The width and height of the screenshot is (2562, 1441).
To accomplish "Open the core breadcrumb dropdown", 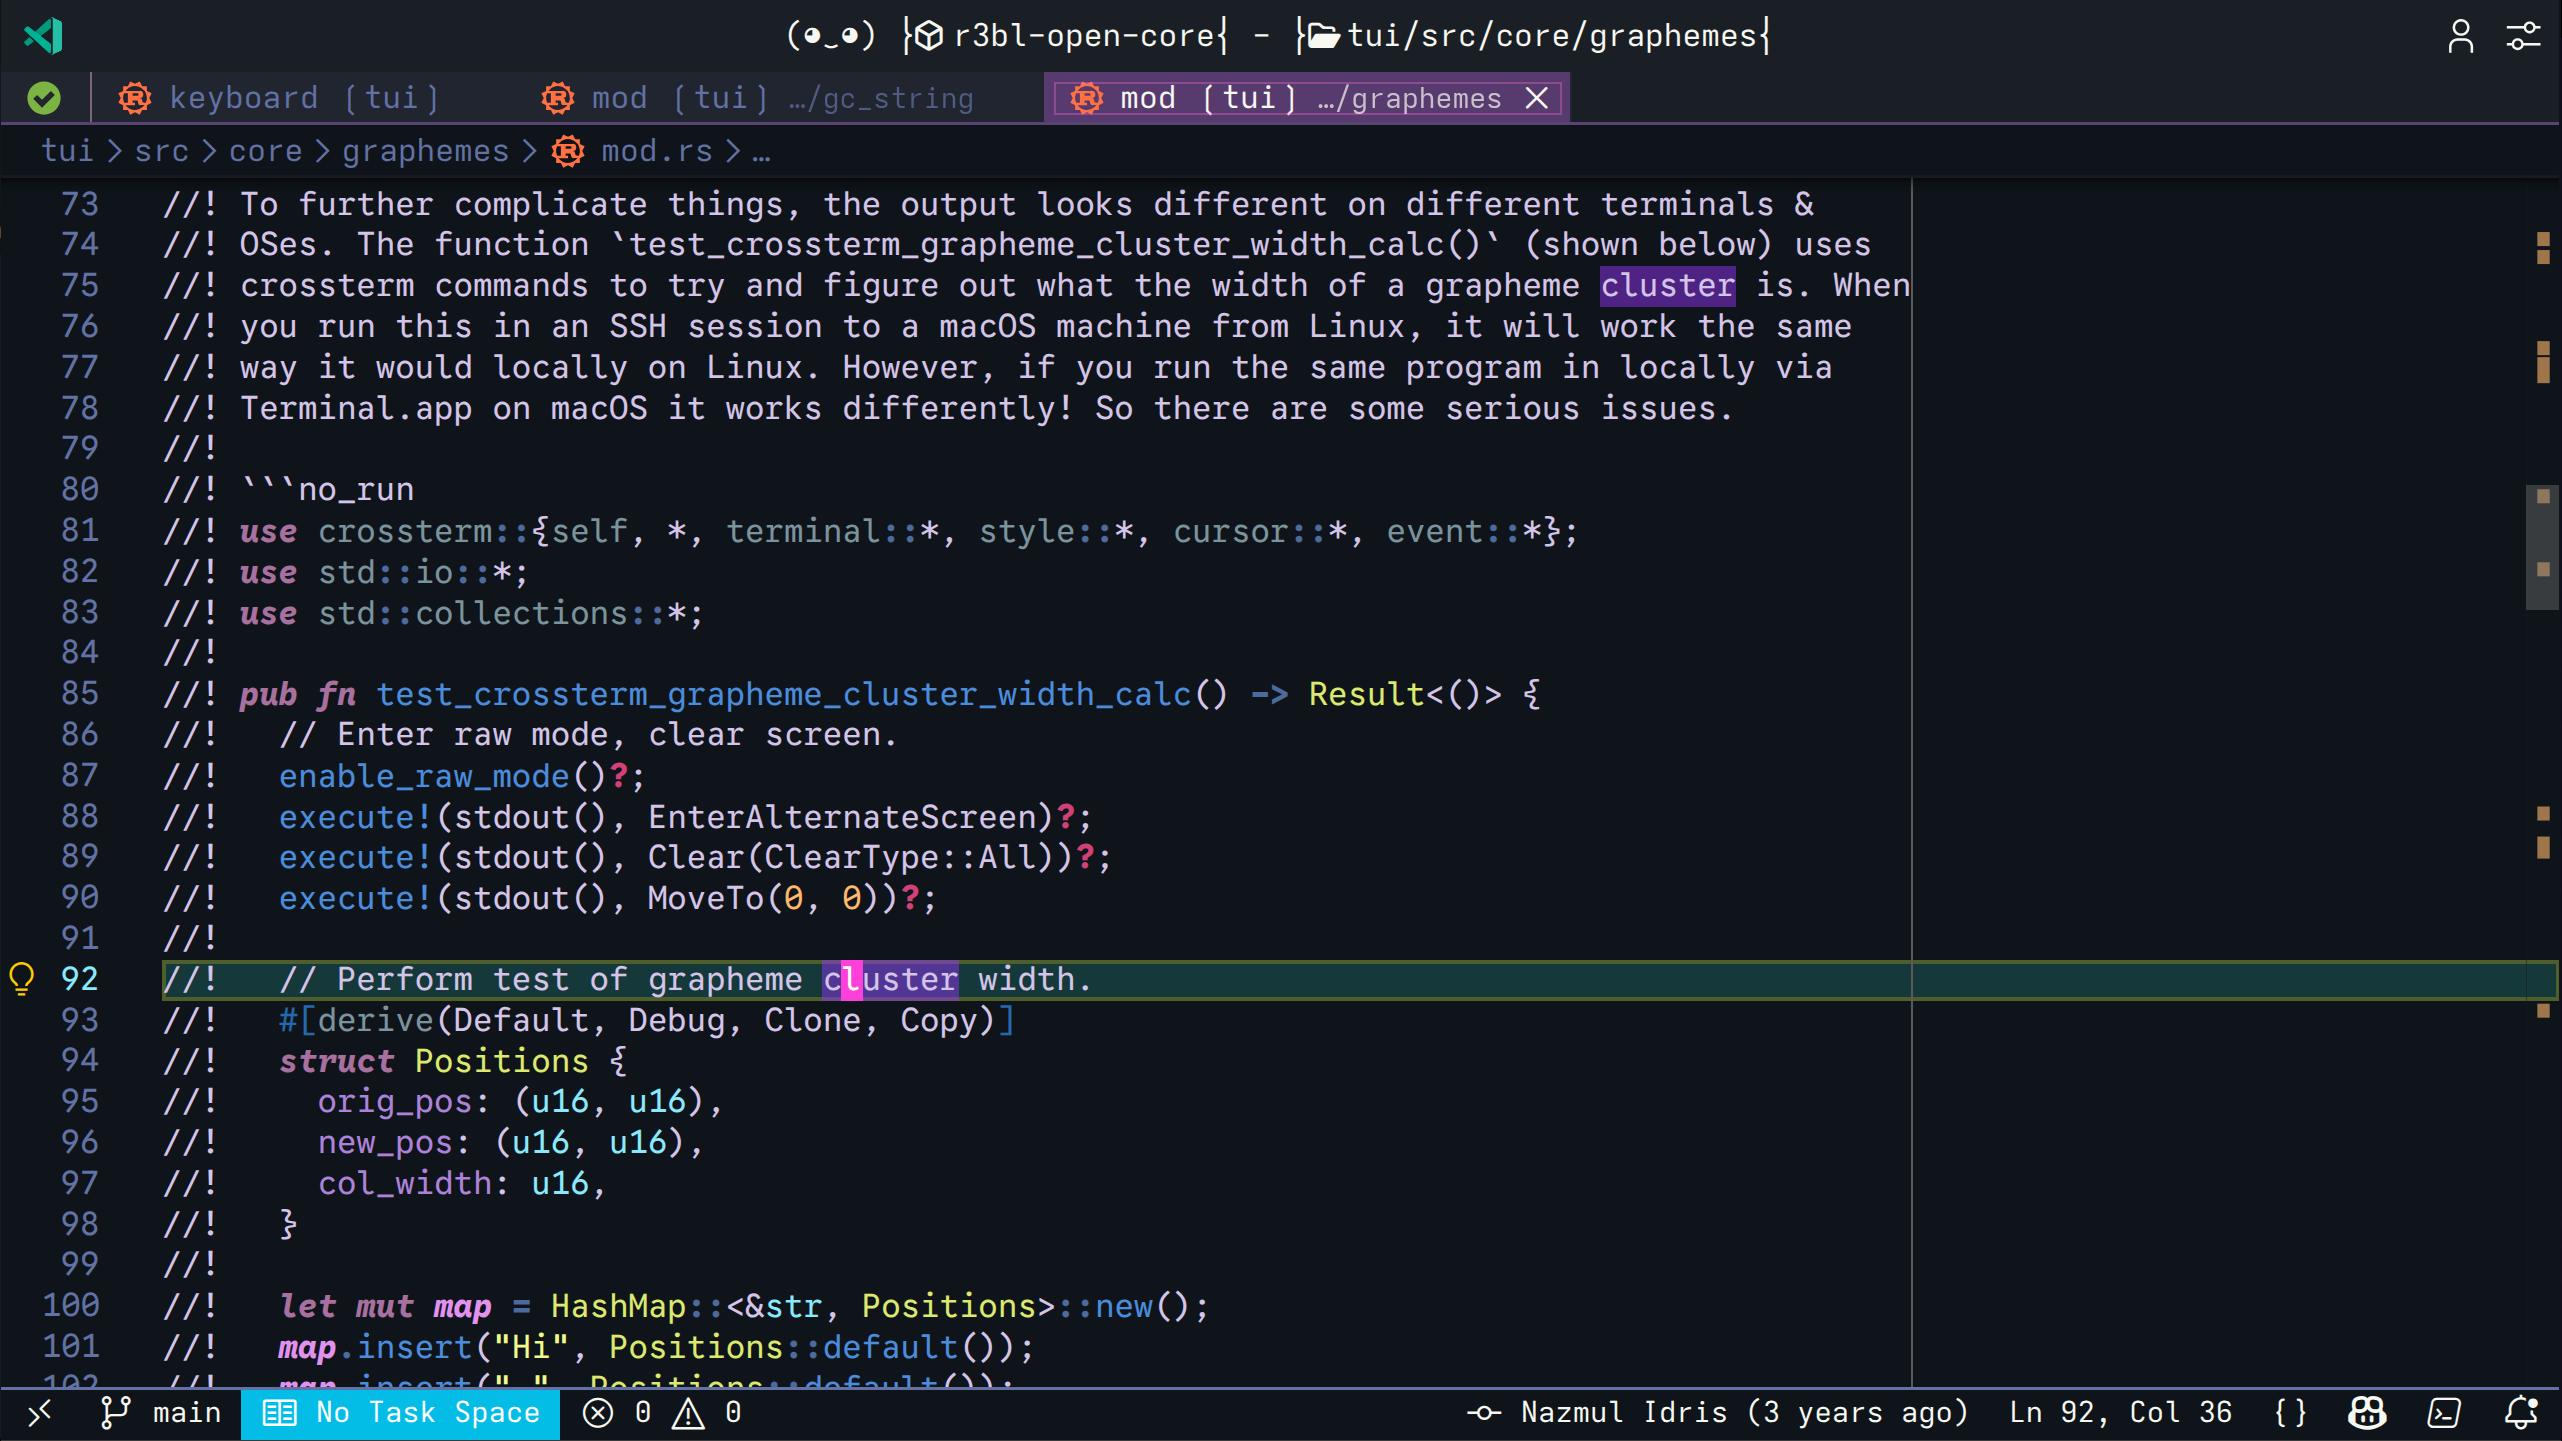I will 265,150.
